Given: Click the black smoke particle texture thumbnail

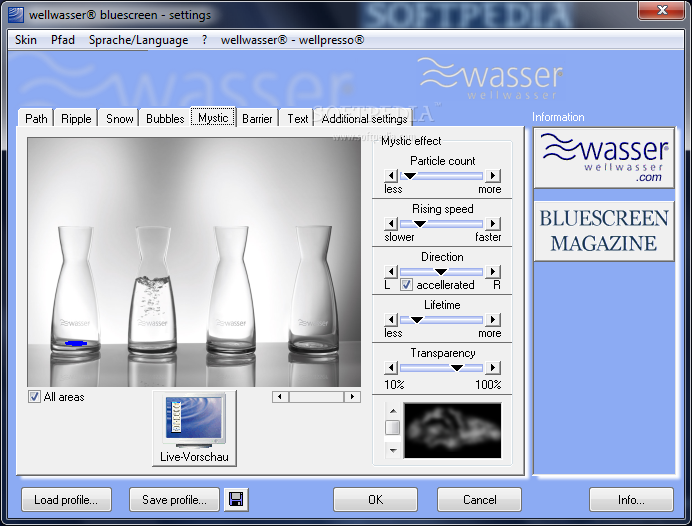Looking at the screenshot, I should (453, 430).
